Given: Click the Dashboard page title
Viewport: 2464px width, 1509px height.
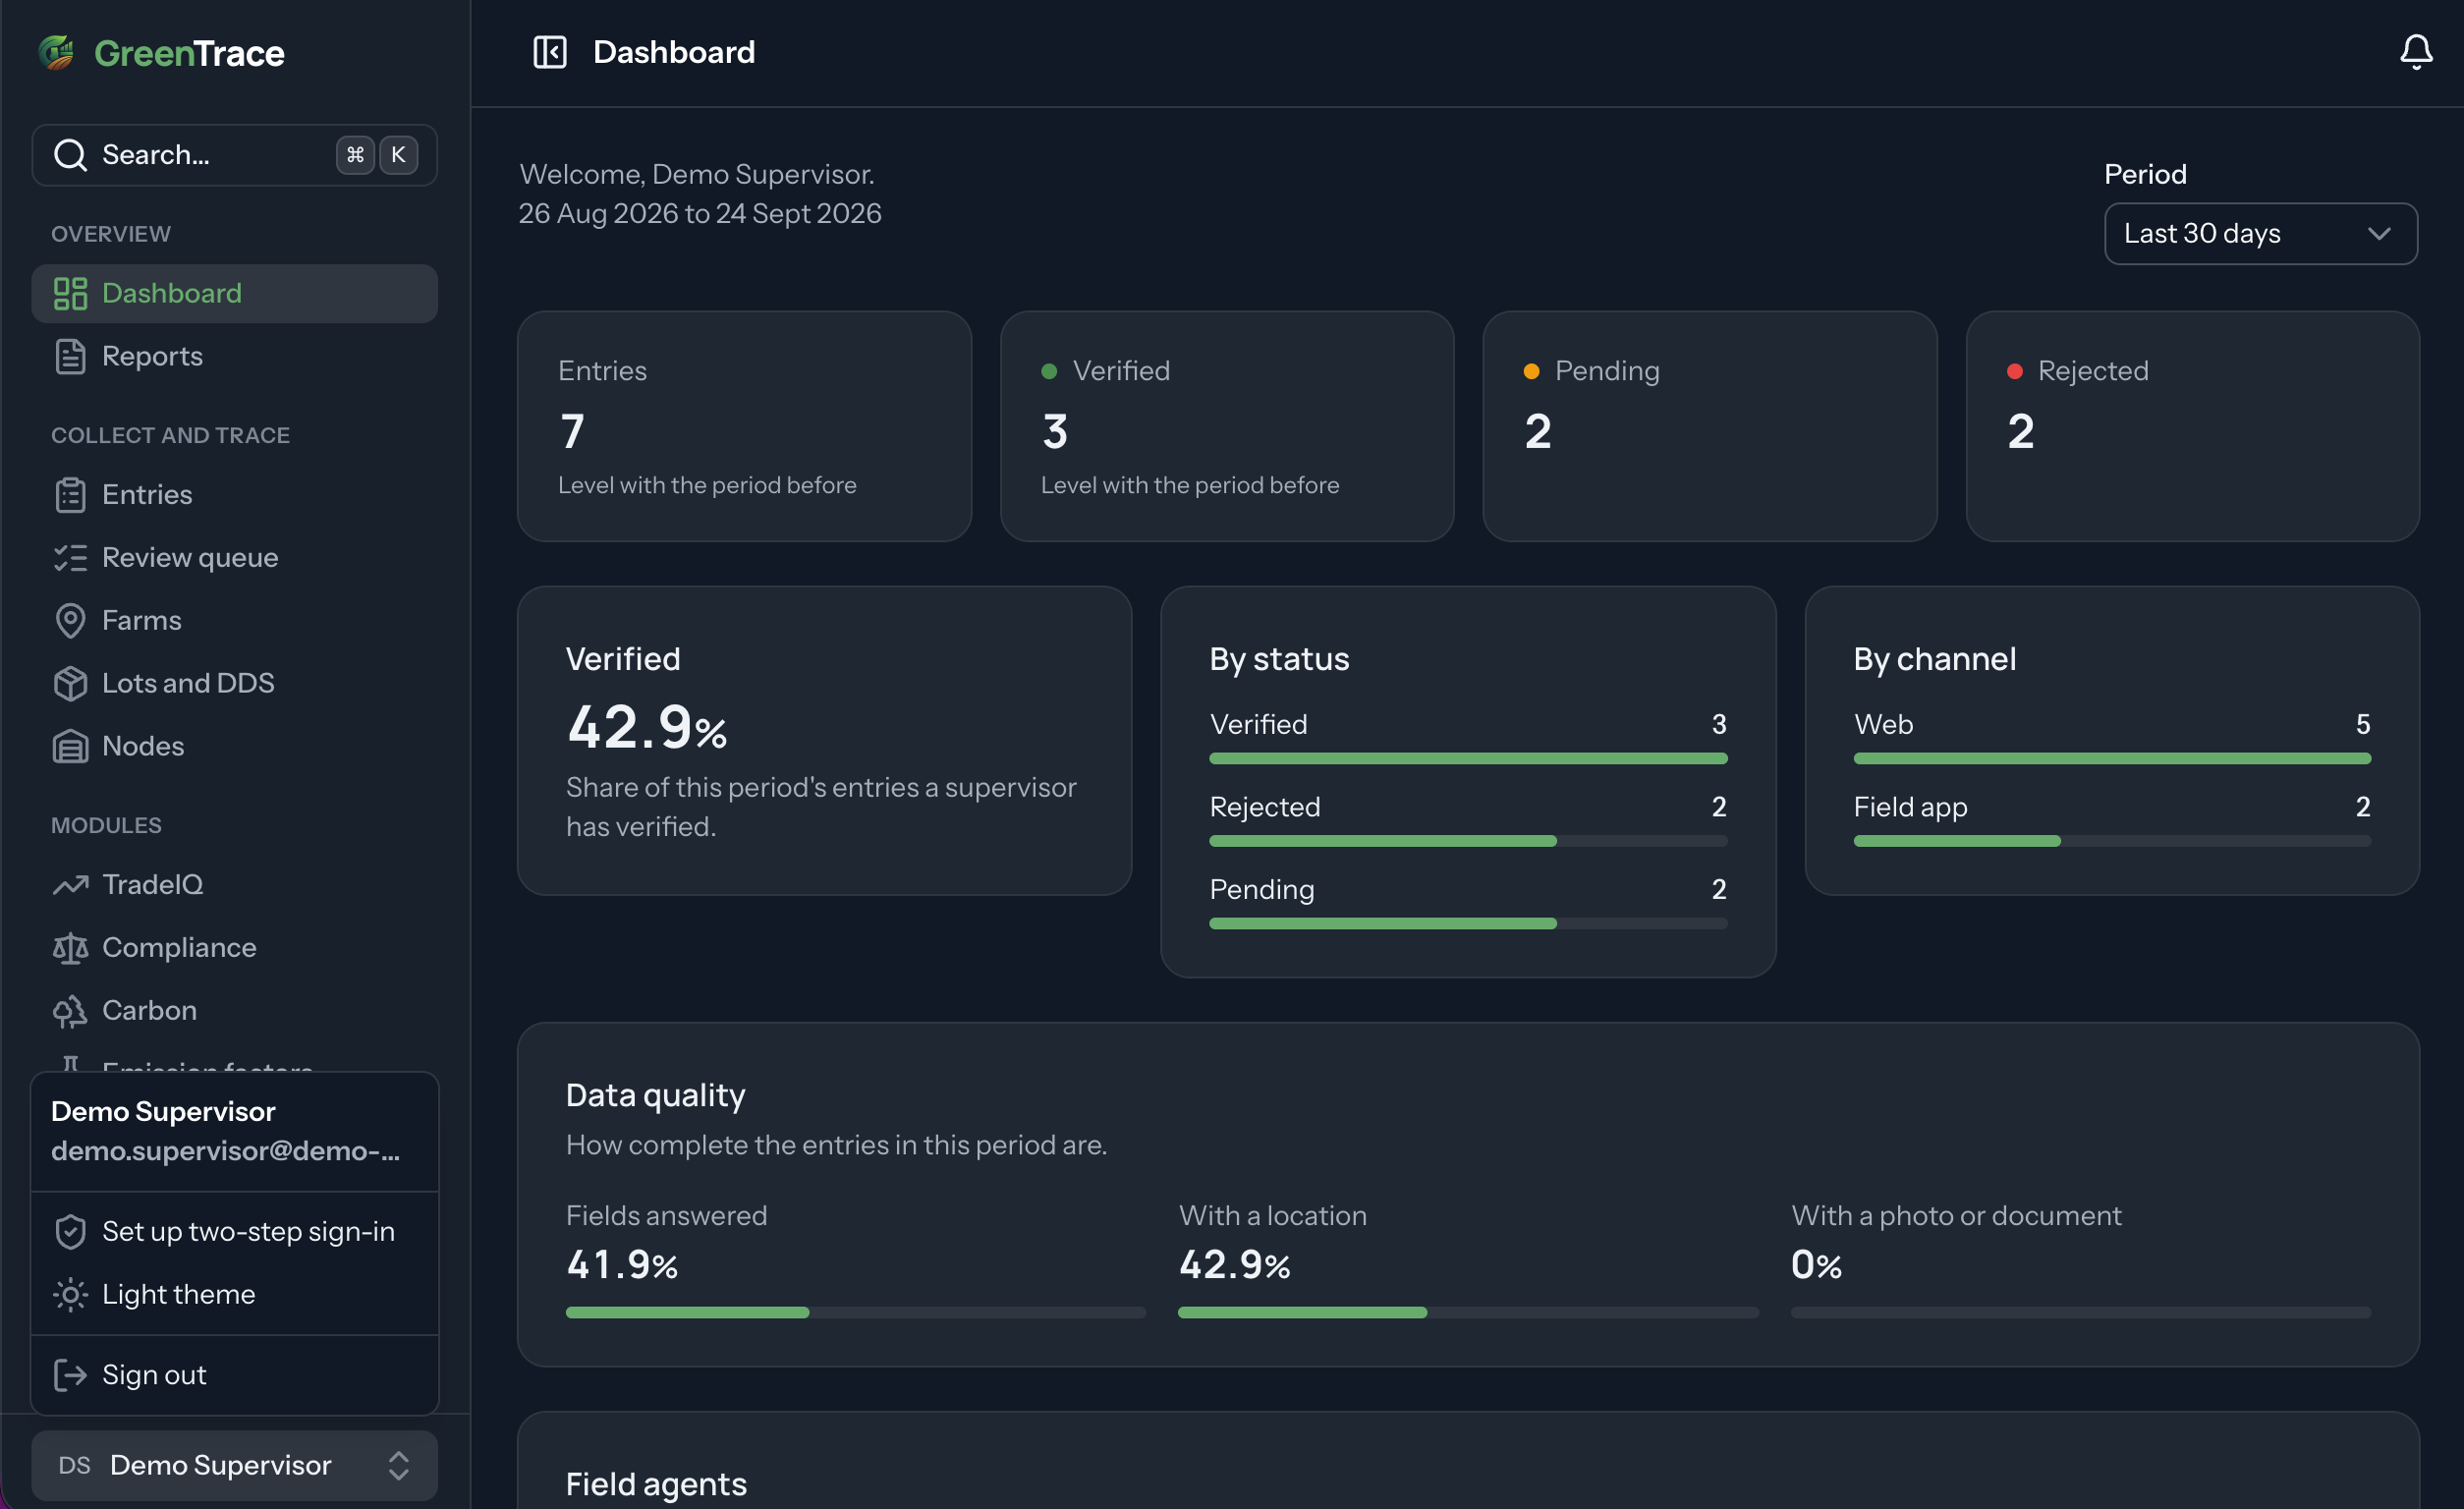Looking at the screenshot, I should pos(674,52).
